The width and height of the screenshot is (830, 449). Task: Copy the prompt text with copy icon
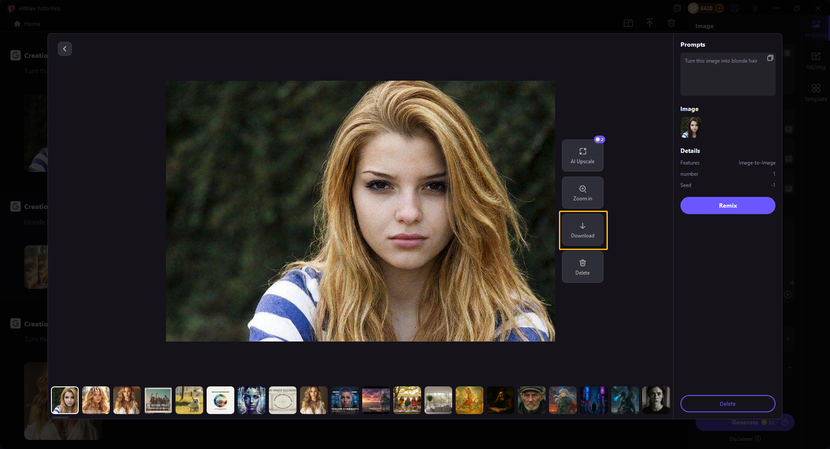pyautogui.click(x=770, y=59)
